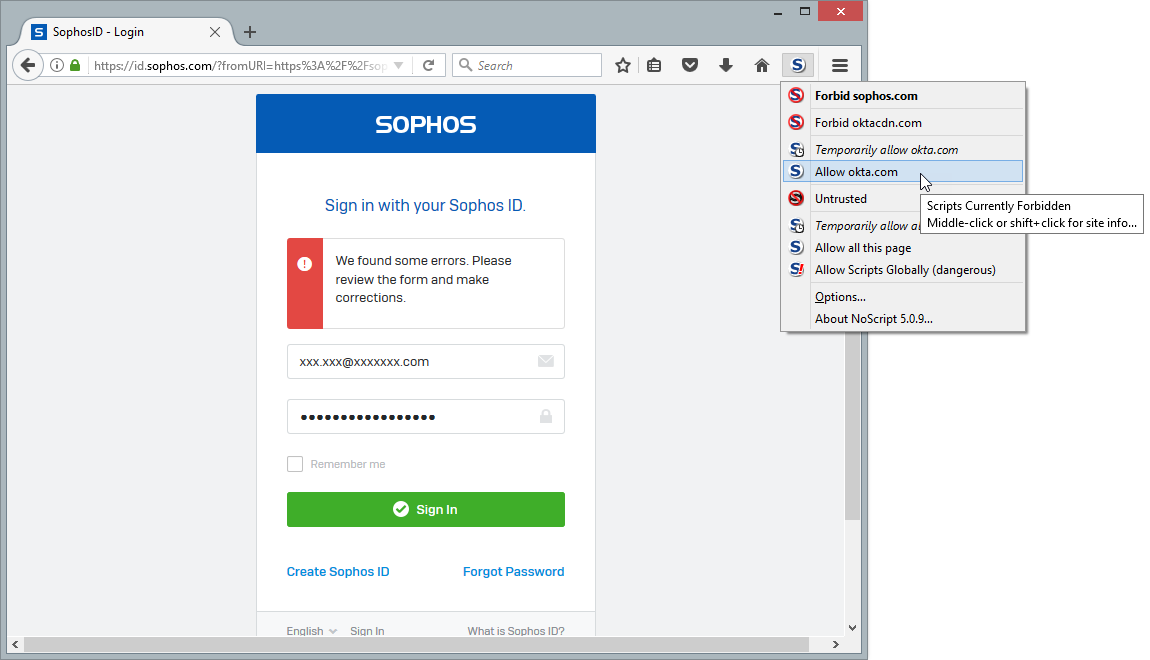
Task: Open the URL history dropdown arrow
Action: coord(398,65)
